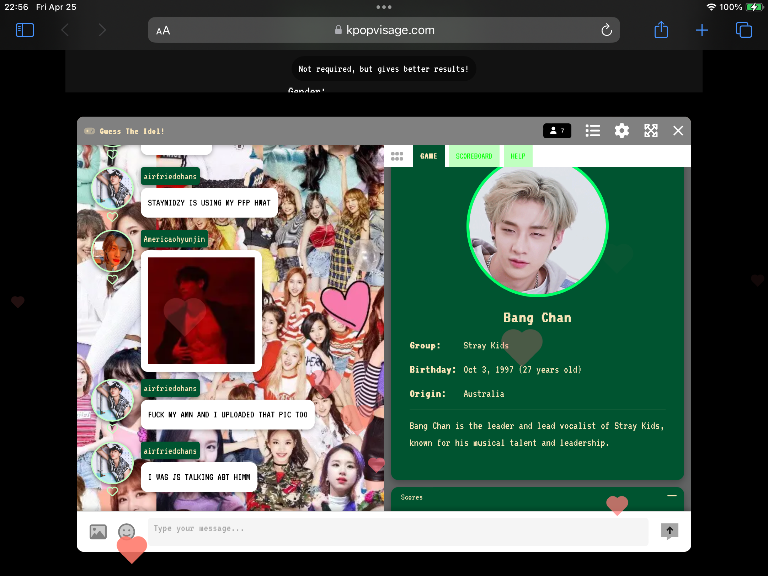This screenshot has height=576, width=768.
Task: Open the grid apps icon beside GAME tab
Action: [397, 156]
